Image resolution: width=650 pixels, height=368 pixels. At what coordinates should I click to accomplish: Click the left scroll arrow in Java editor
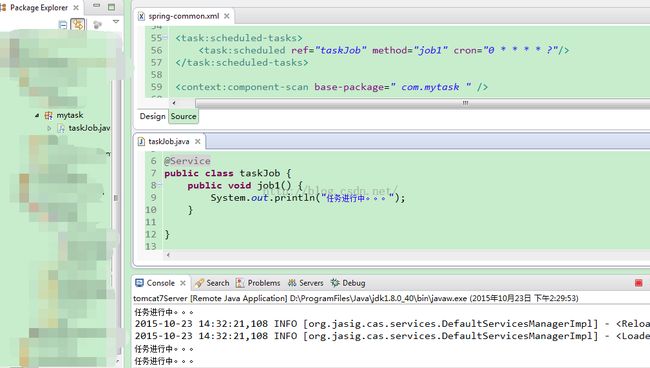pos(168,255)
